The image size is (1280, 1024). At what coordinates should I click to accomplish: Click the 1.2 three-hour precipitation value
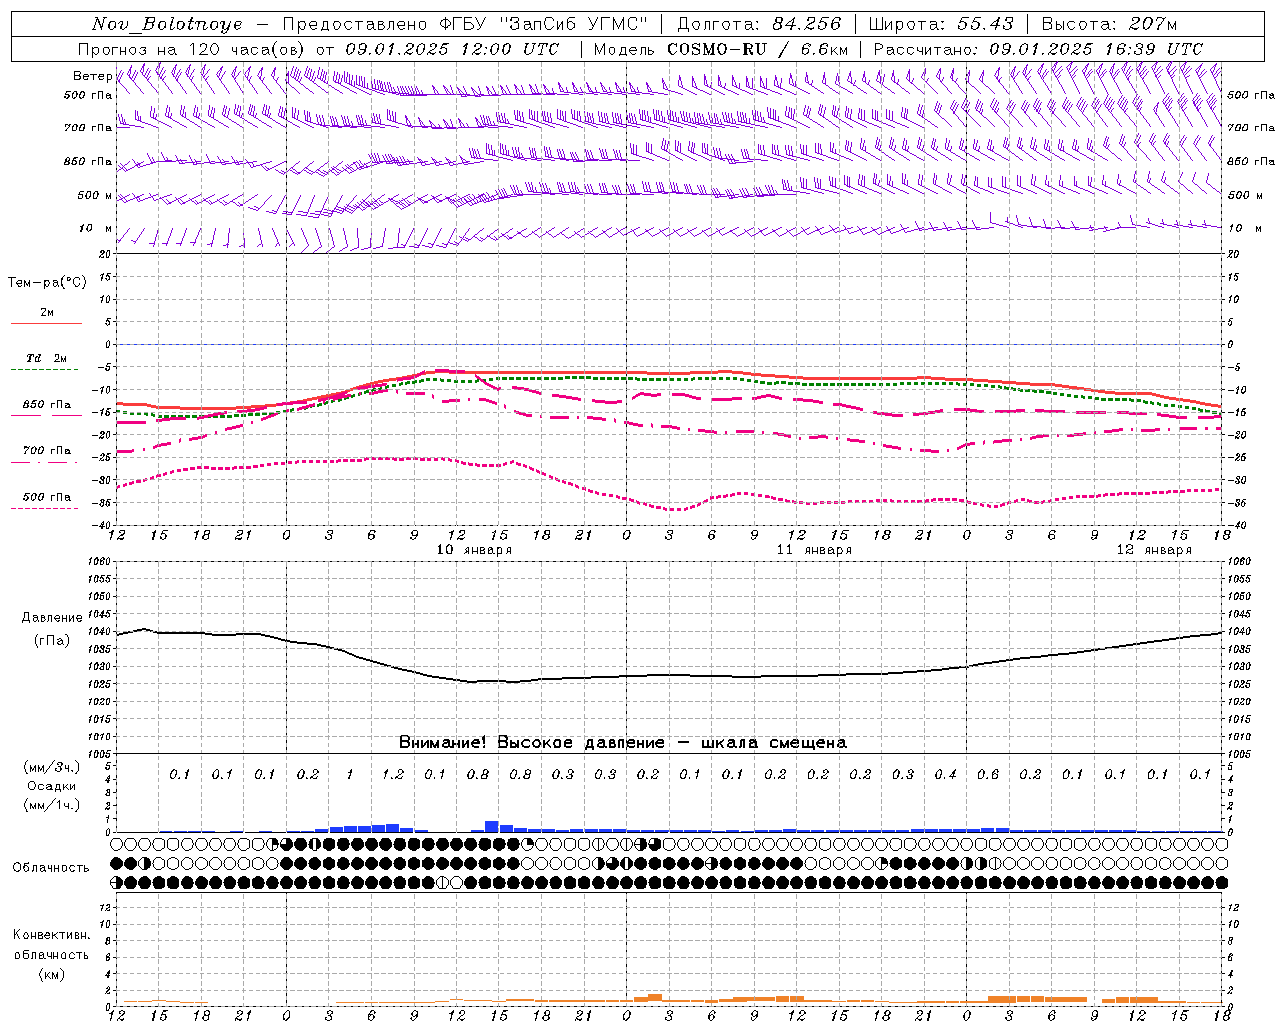click(393, 774)
